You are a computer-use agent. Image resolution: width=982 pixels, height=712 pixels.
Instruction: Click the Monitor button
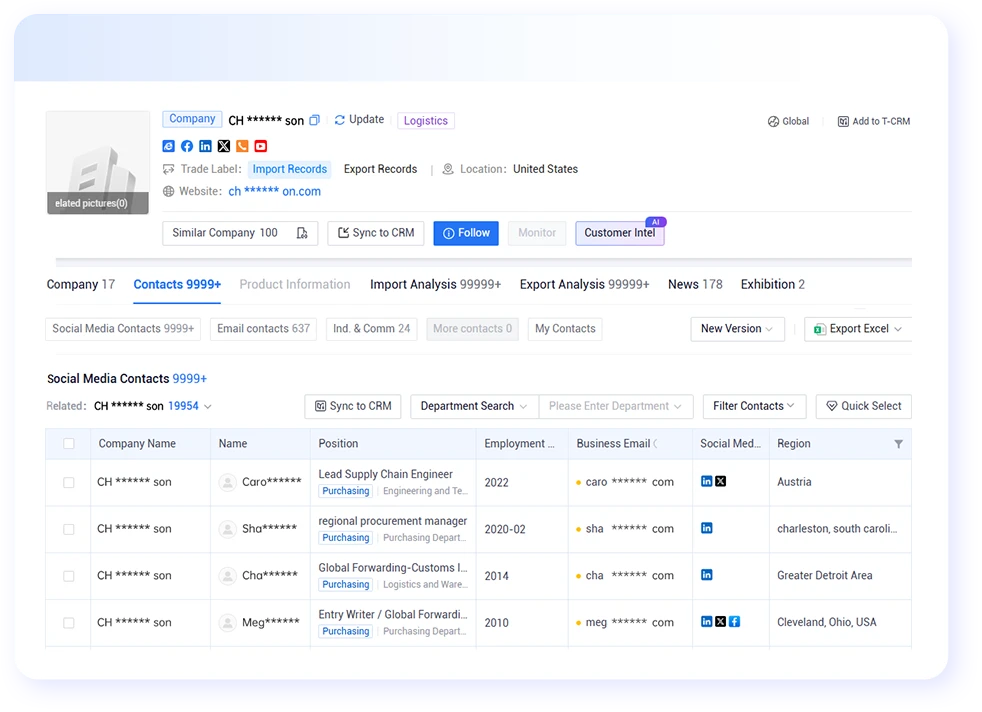537,233
